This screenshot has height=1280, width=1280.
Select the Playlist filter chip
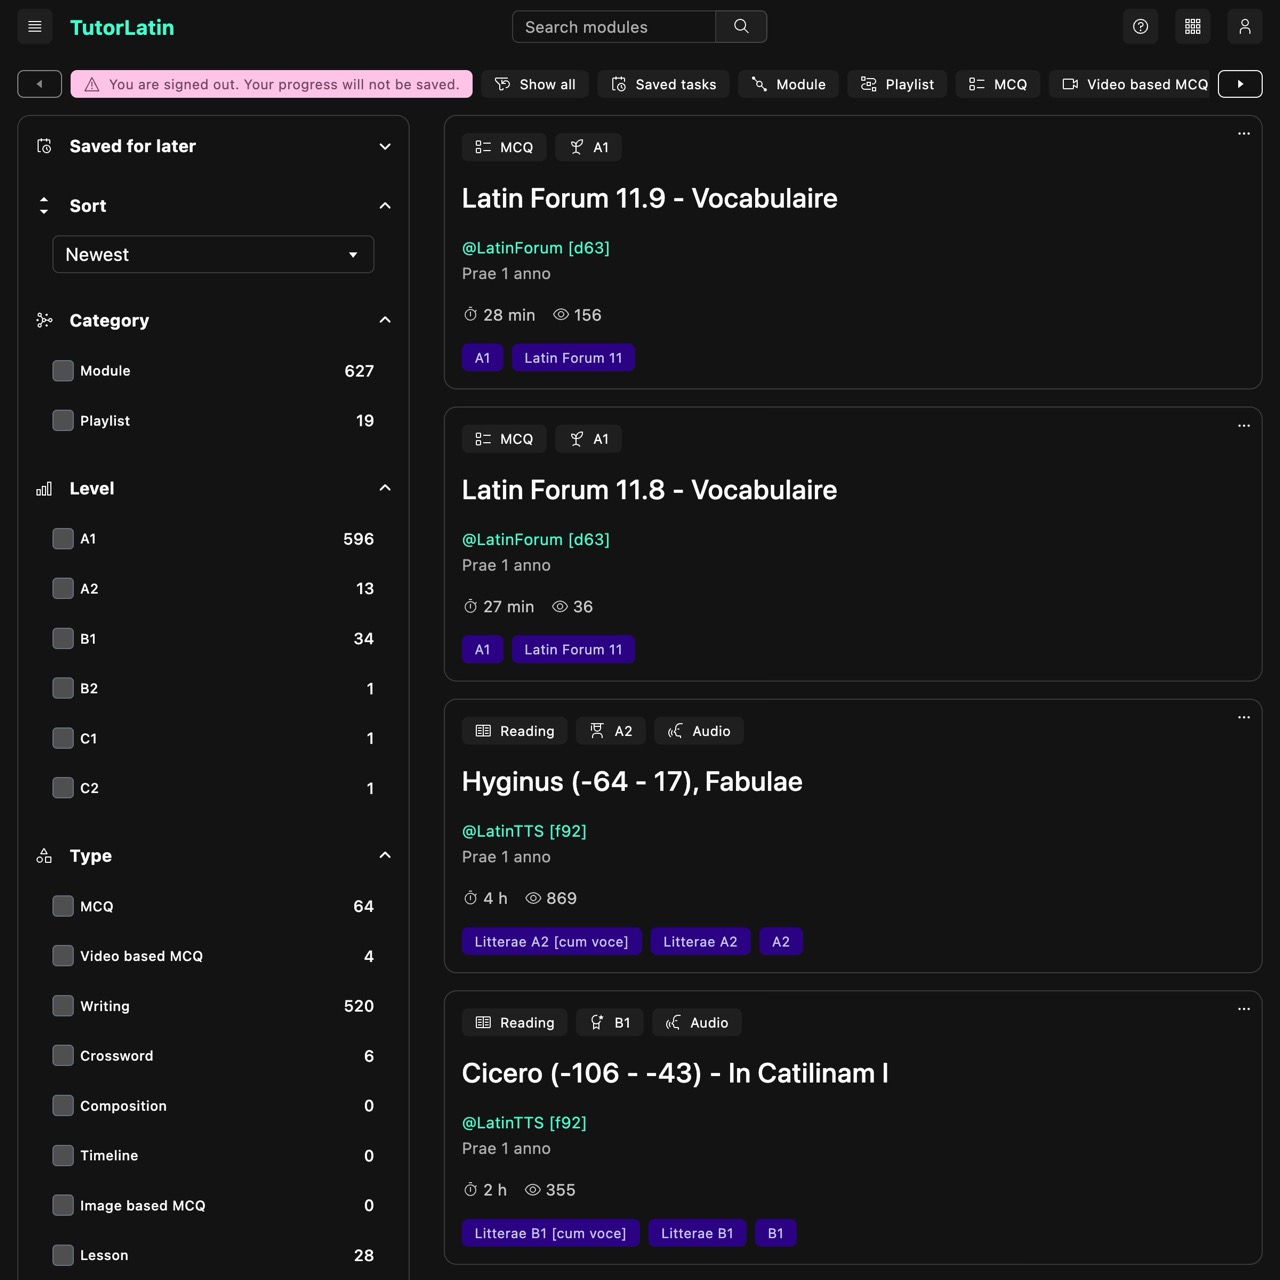pos(897,84)
